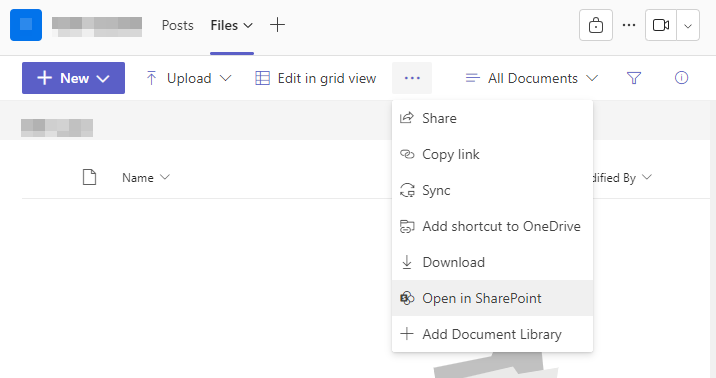Click the blurred channel name title

tap(97, 26)
